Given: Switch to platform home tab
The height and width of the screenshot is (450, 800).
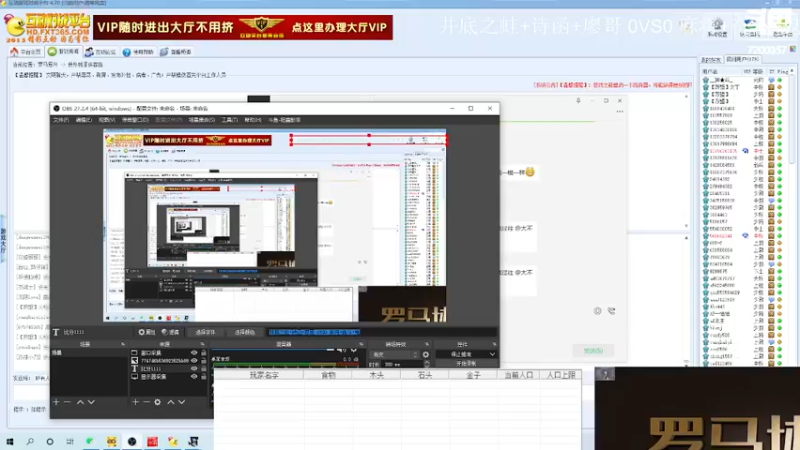Looking at the screenshot, I should pyautogui.click(x=26, y=52).
